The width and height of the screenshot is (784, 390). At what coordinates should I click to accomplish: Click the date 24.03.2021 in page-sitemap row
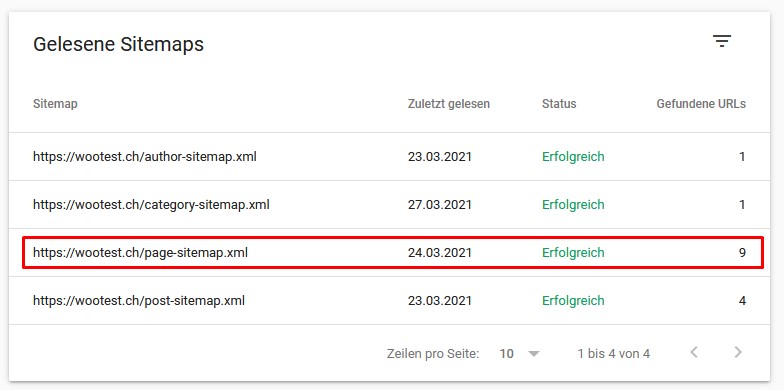440,252
